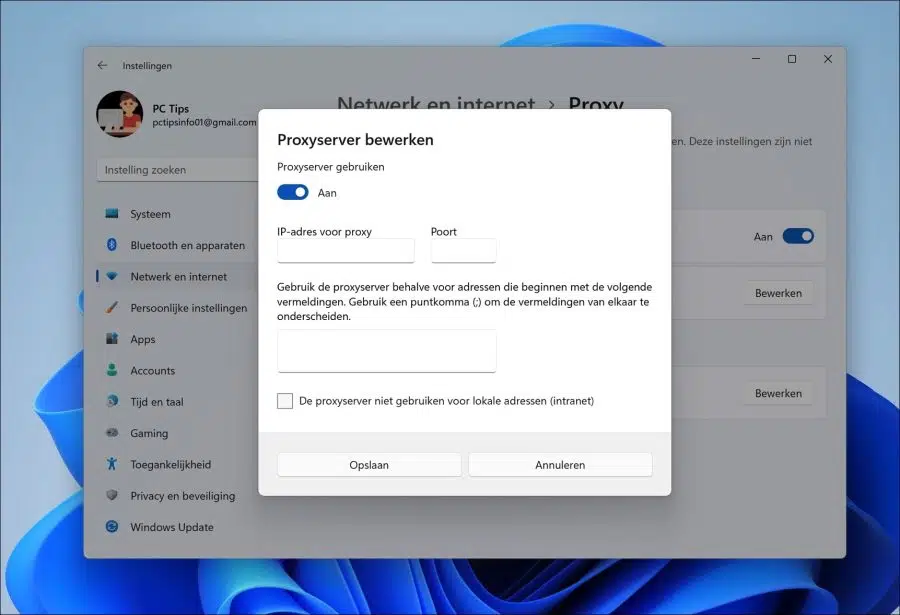Click the Accounts person icon
Viewport: 900px width, 615px height.
(x=112, y=370)
